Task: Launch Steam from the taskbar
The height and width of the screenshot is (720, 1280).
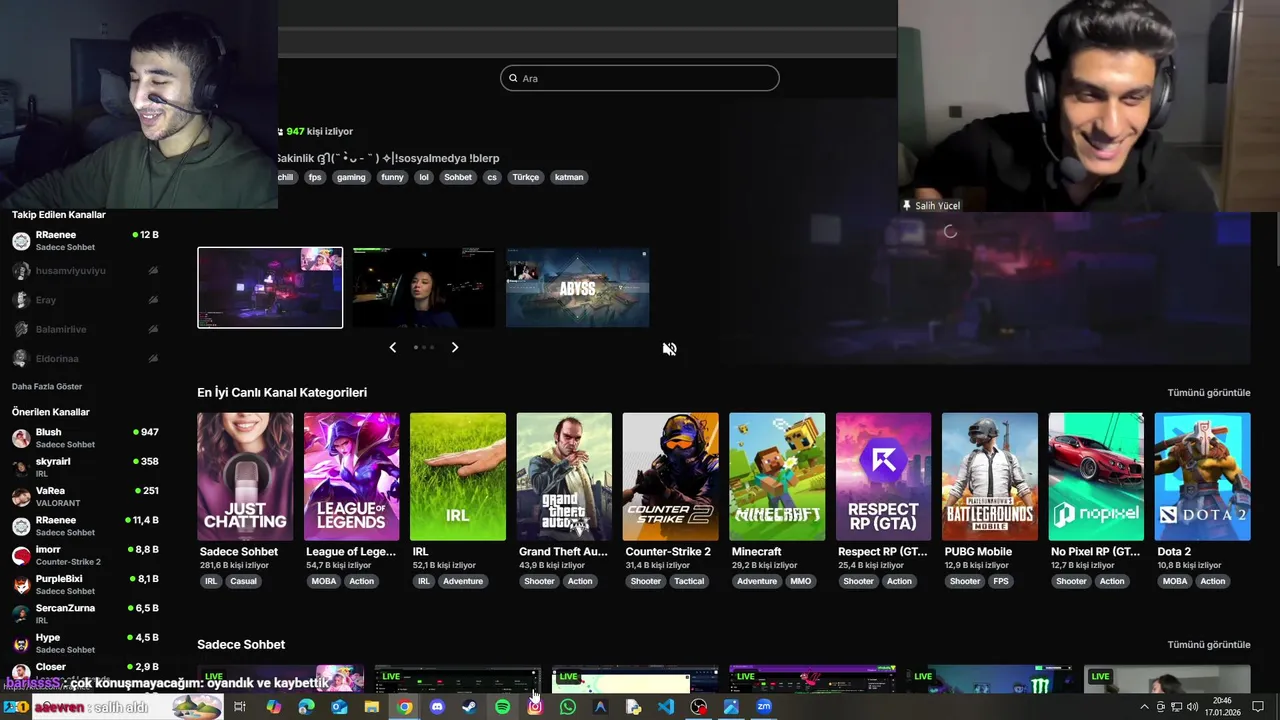Action: 469,707
